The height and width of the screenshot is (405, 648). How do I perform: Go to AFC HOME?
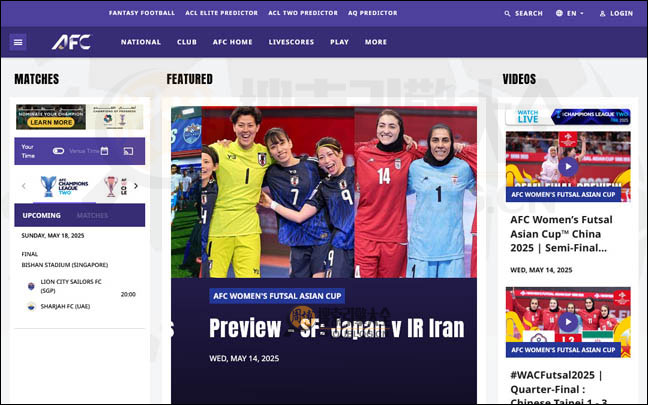233,42
